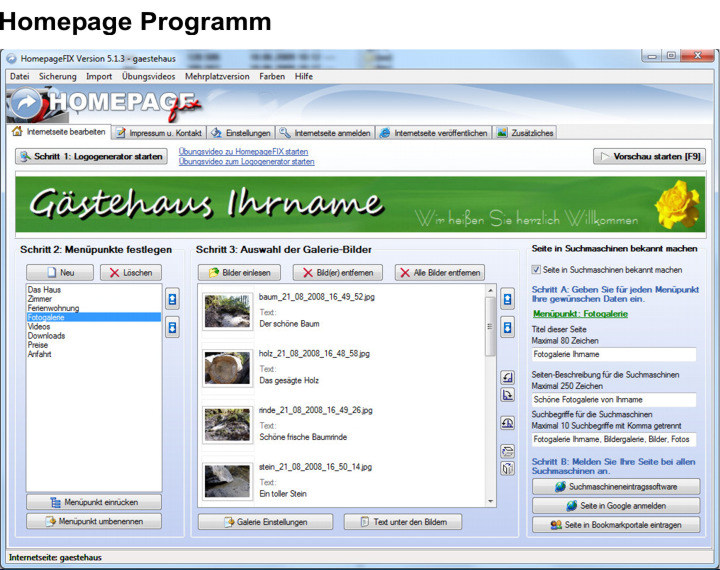Select the stein image thumbnail
The width and height of the screenshot is (720, 570).
tap(227, 481)
